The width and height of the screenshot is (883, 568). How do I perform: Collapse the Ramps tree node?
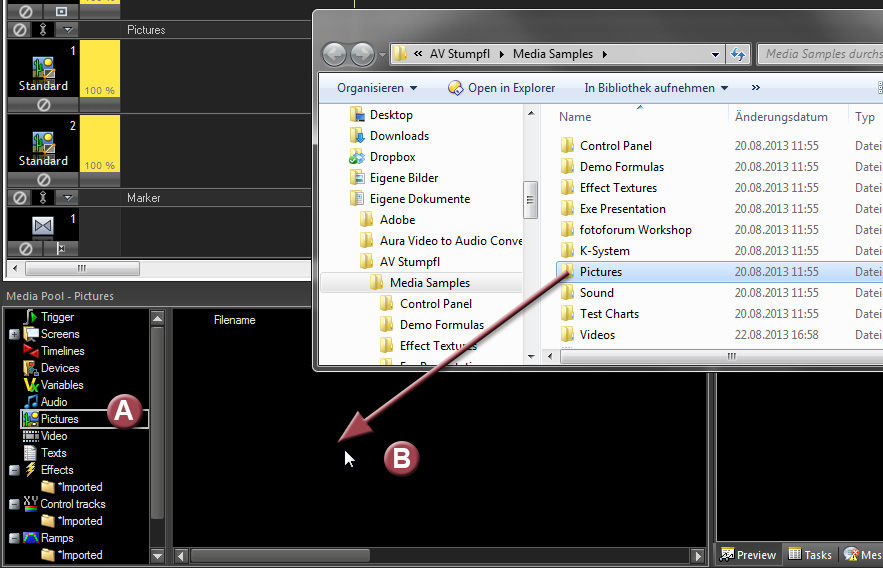14,538
